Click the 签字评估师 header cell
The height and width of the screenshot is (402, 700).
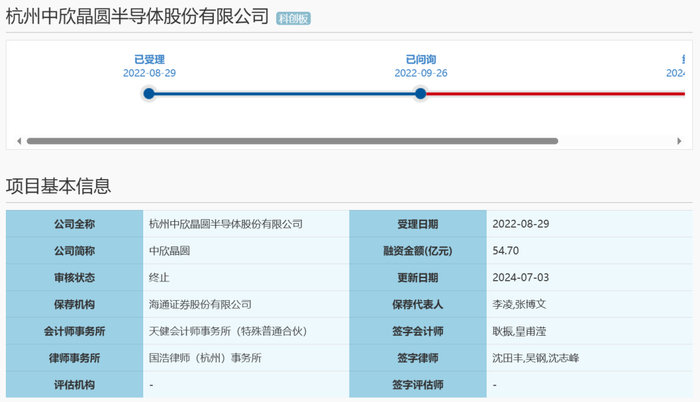pyautogui.click(x=418, y=385)
